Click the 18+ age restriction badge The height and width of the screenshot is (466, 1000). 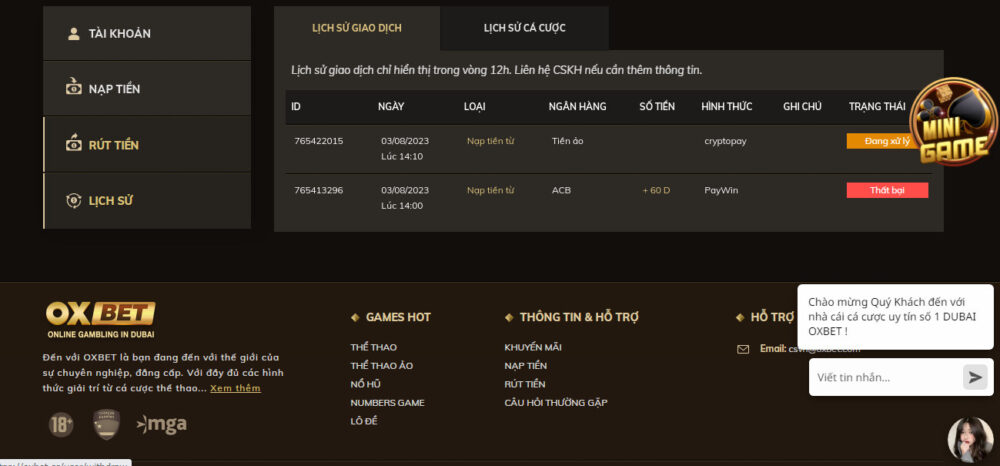[61, 424]
